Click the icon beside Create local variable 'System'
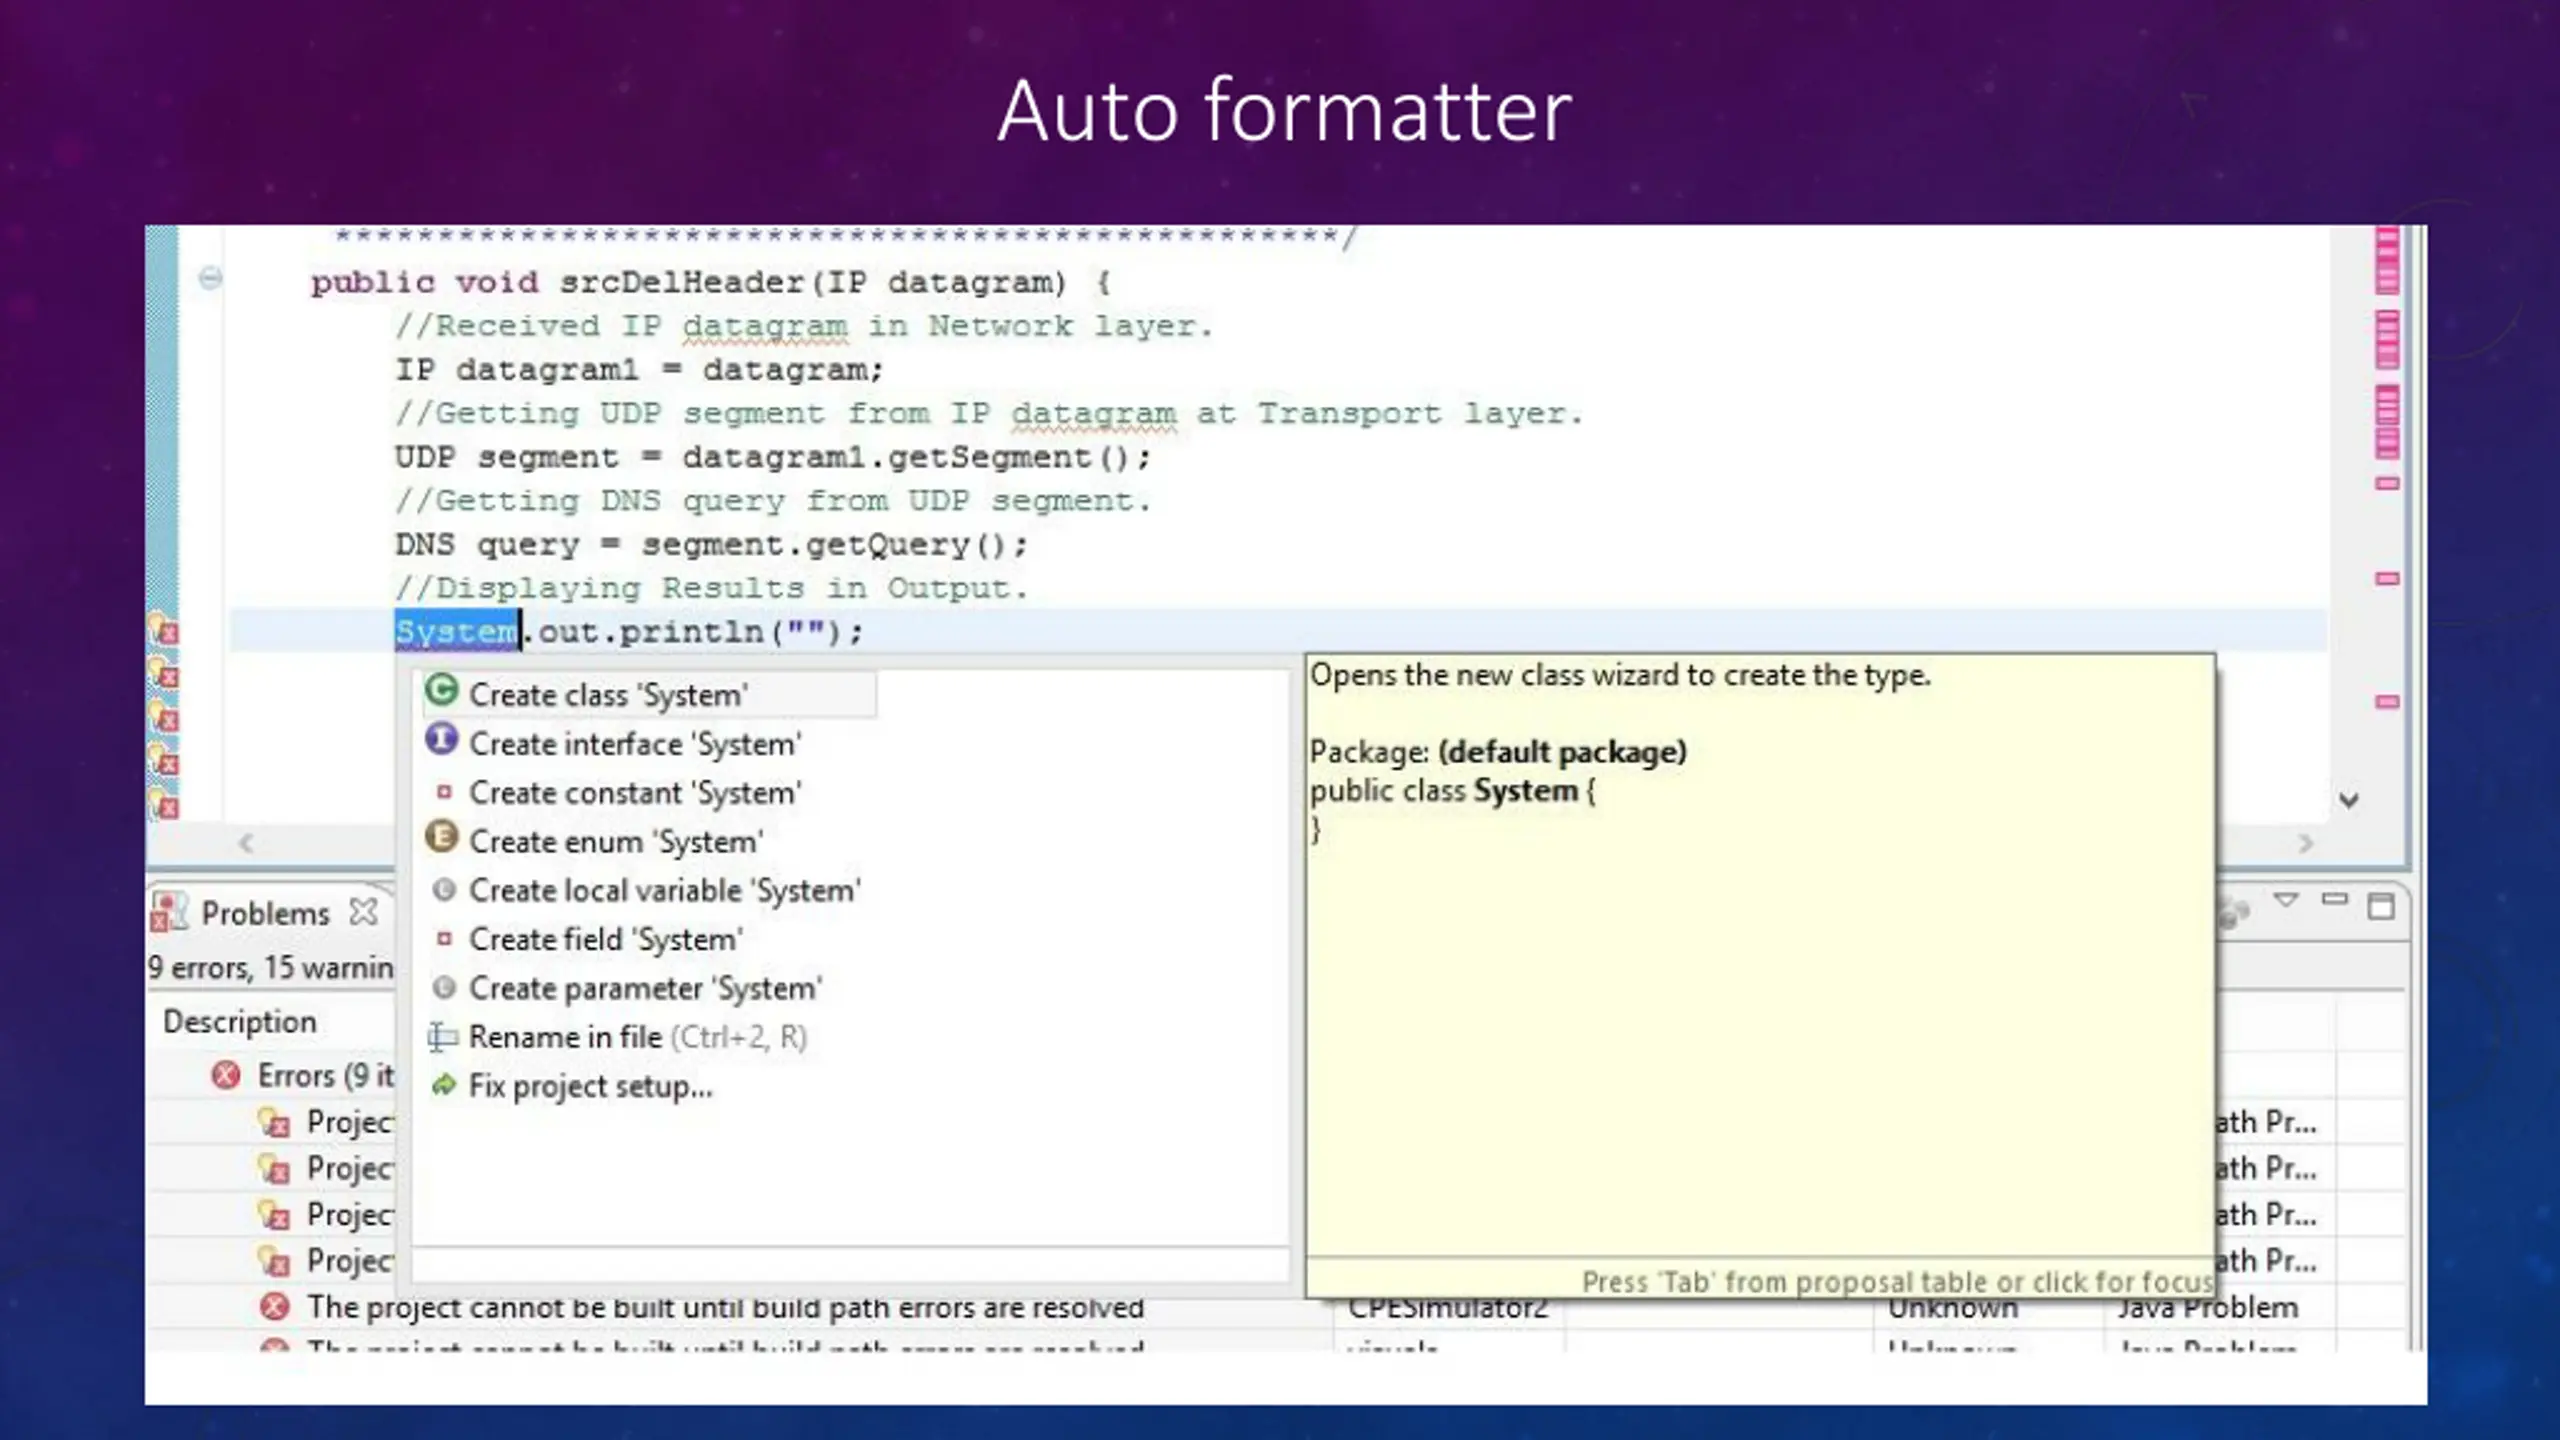The width and height of the screenshot is (2560, 1440). pyautogui.click(x=444, y=890)
